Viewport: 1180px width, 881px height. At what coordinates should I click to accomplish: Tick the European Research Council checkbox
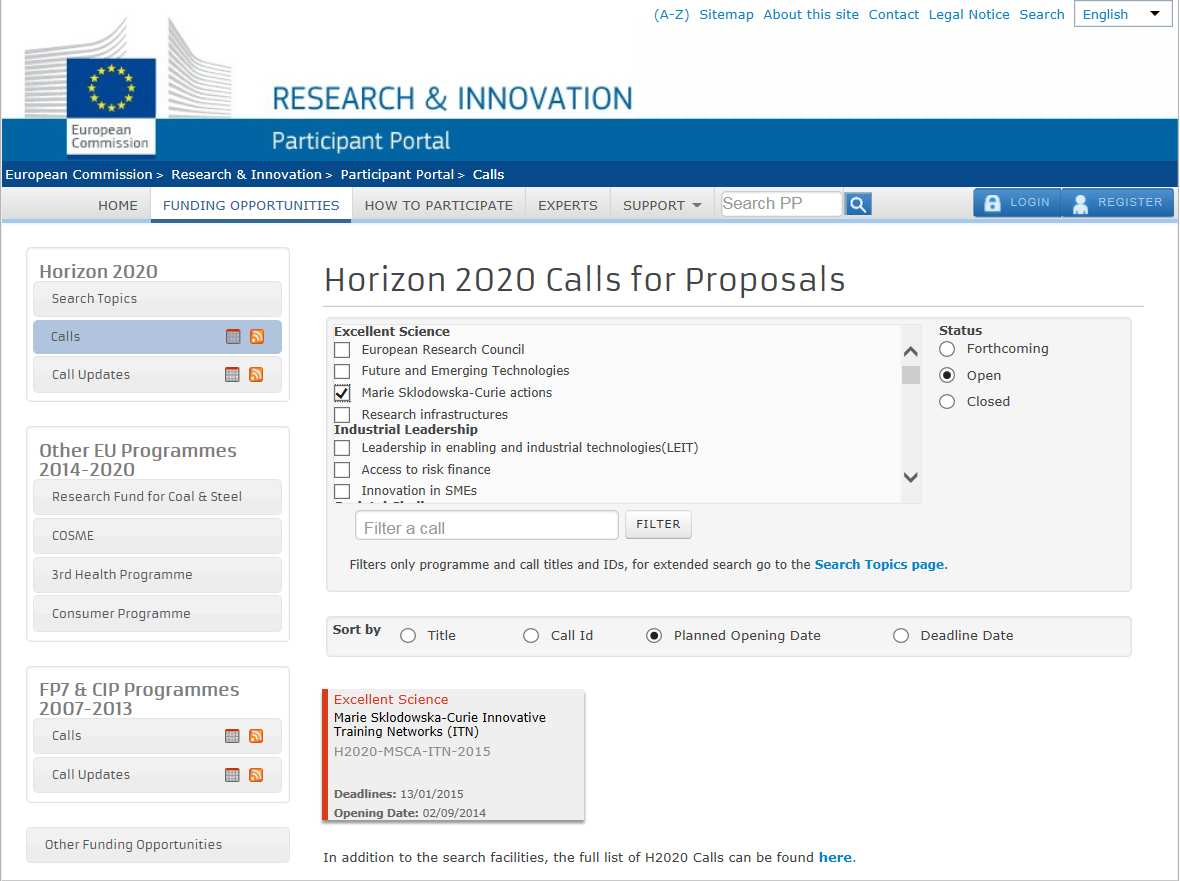pyautogui.click(x=342, y=350)
